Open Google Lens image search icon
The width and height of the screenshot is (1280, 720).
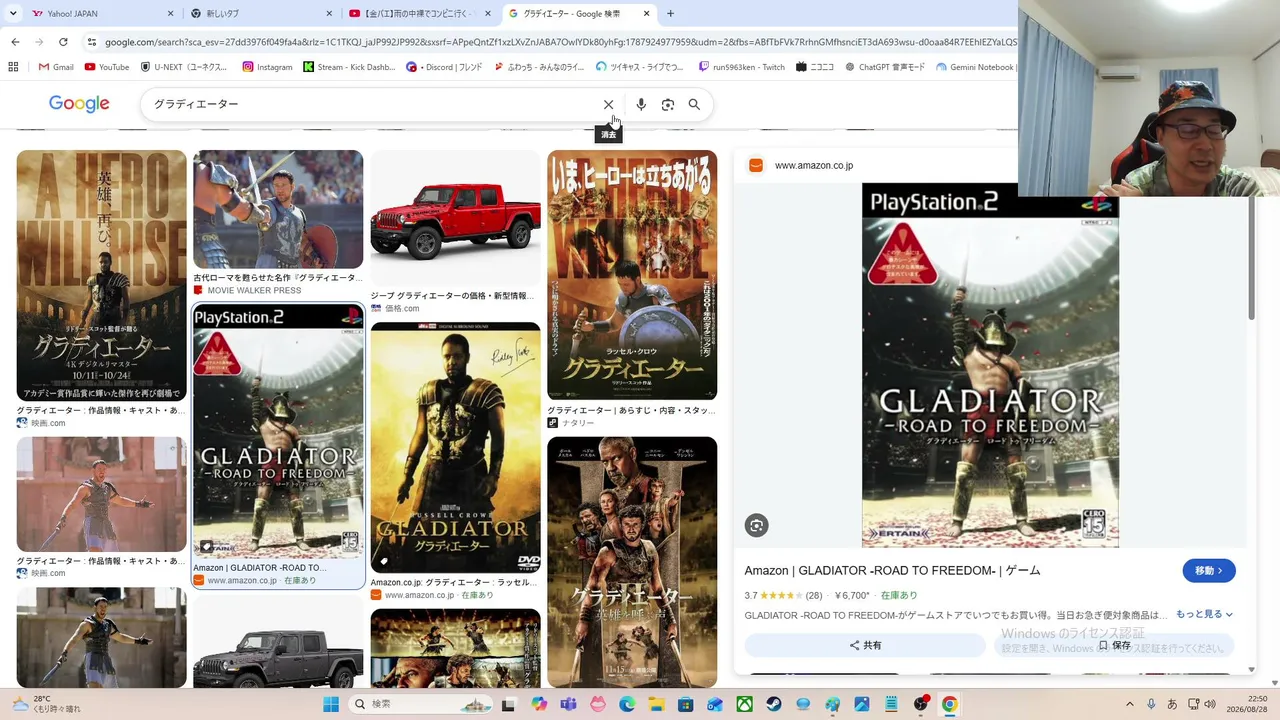[668, 104]
